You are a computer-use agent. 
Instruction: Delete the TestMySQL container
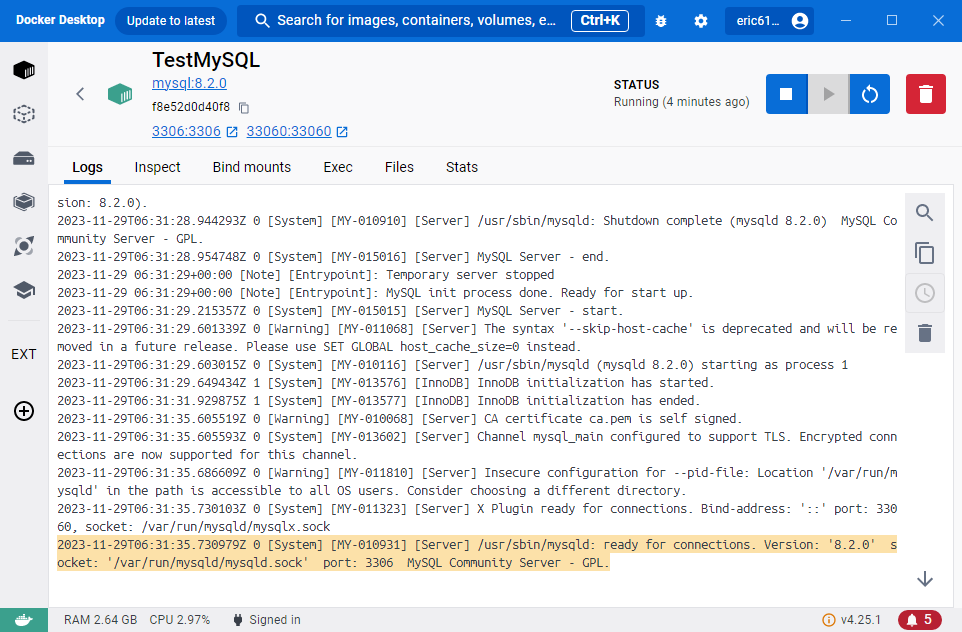(926, 94)
